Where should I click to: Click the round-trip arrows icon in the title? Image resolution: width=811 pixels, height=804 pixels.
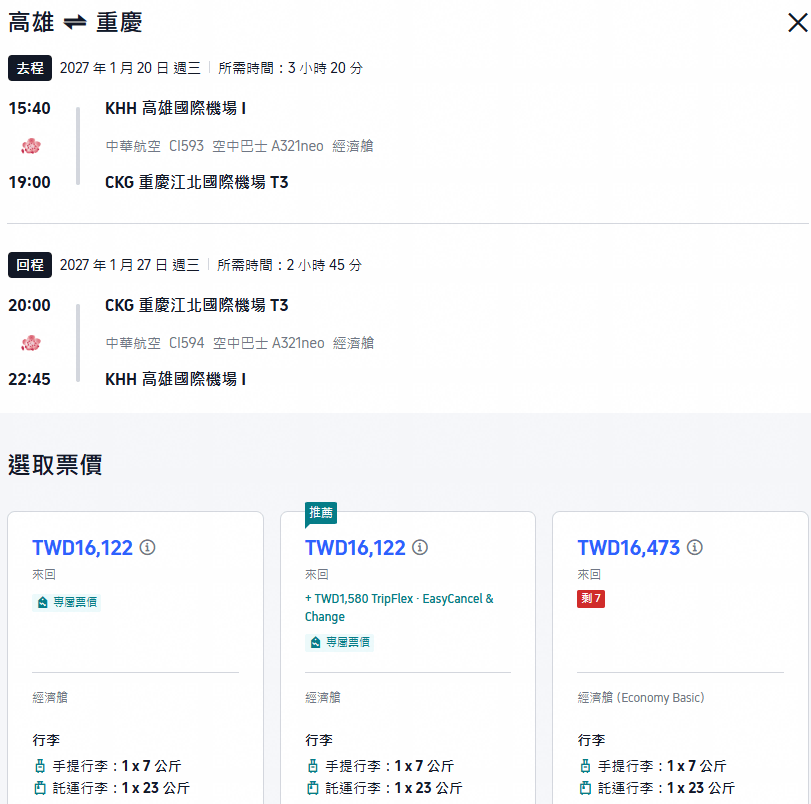75,23
